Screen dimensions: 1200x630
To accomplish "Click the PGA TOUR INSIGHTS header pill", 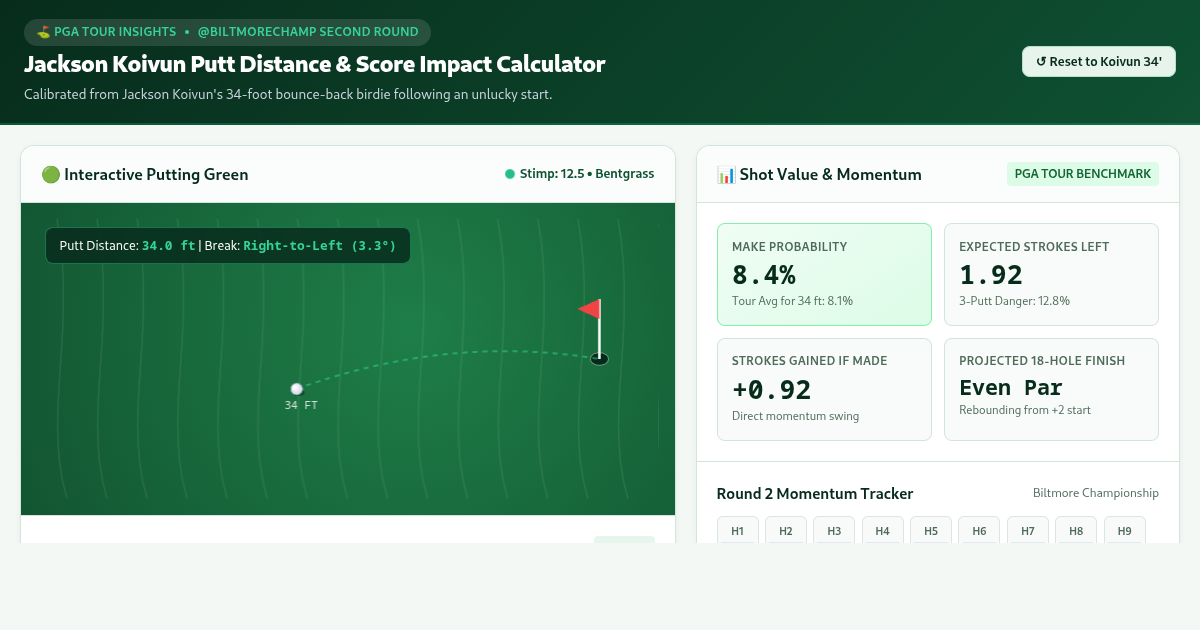I will 227,32.
